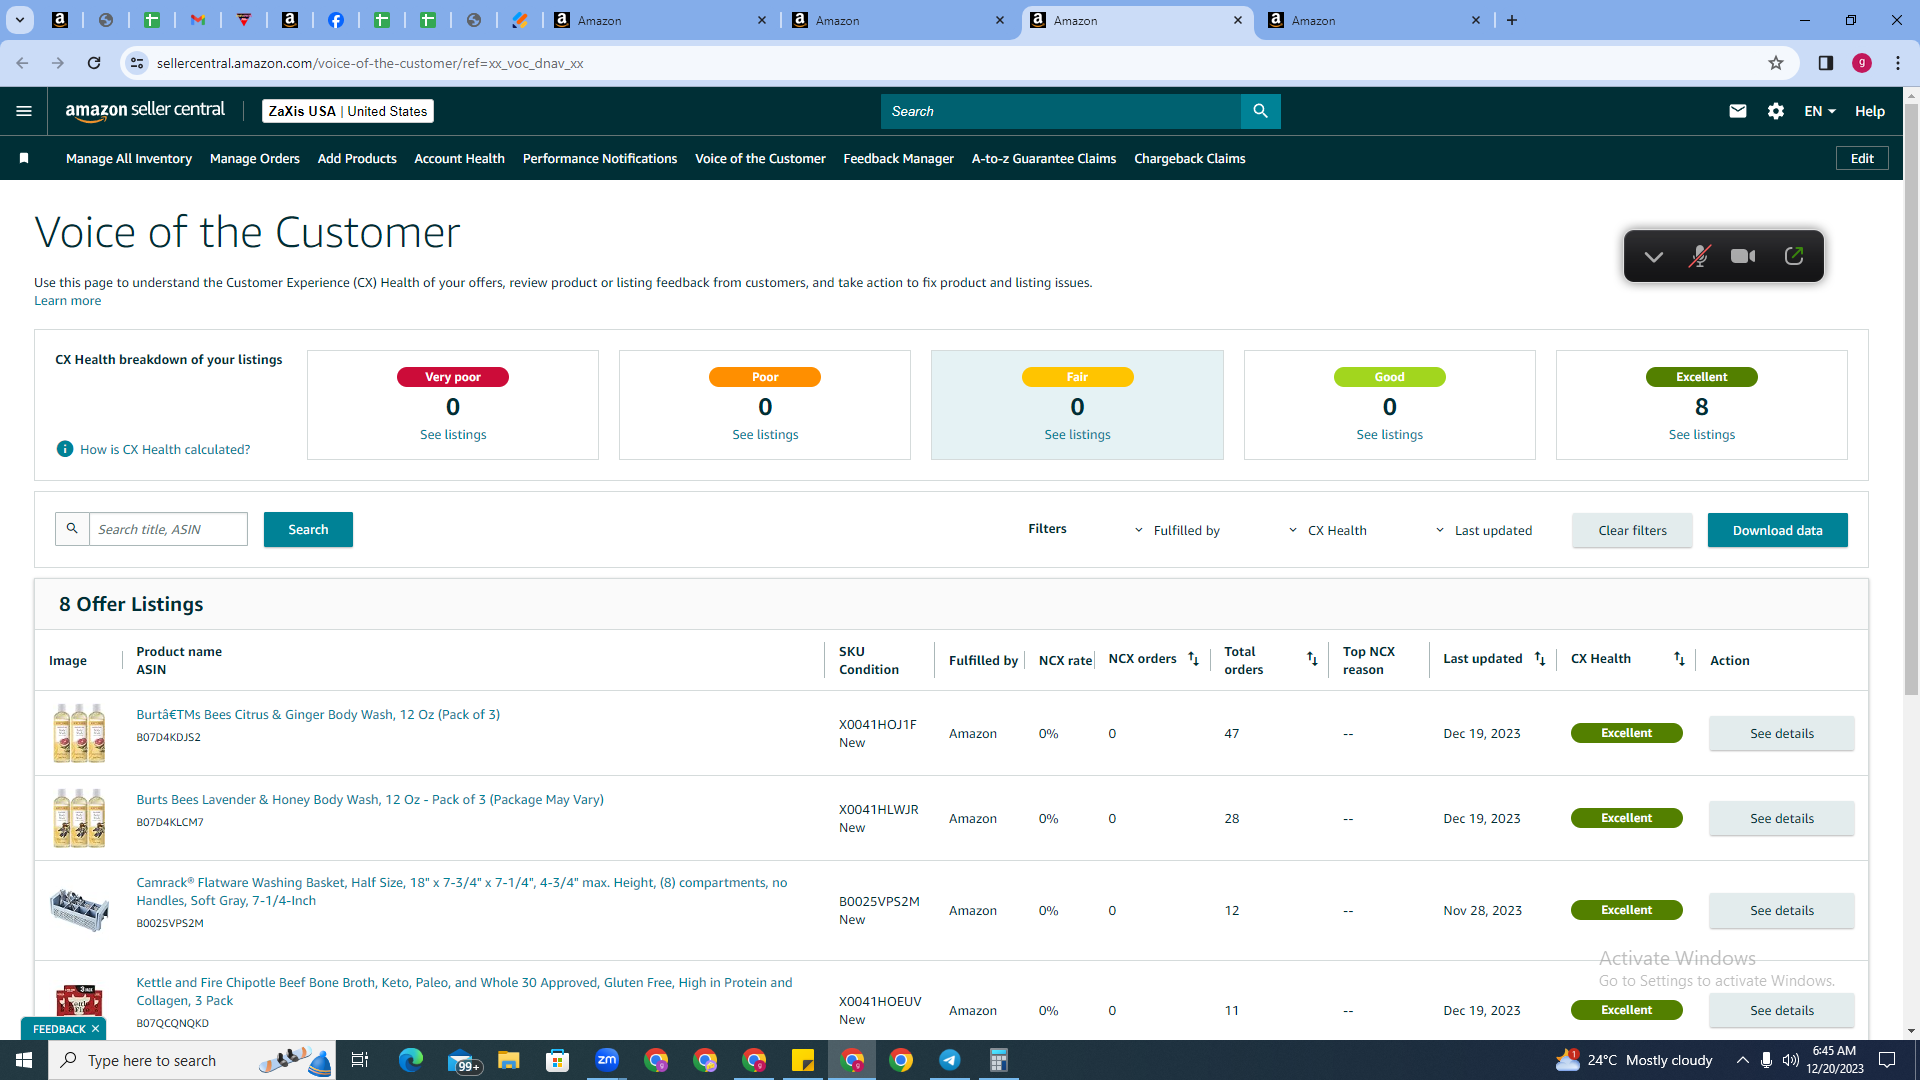See details for Citrus & Ginger Body Wash
The image size is (1920, 1080).
pos(1782,733)
